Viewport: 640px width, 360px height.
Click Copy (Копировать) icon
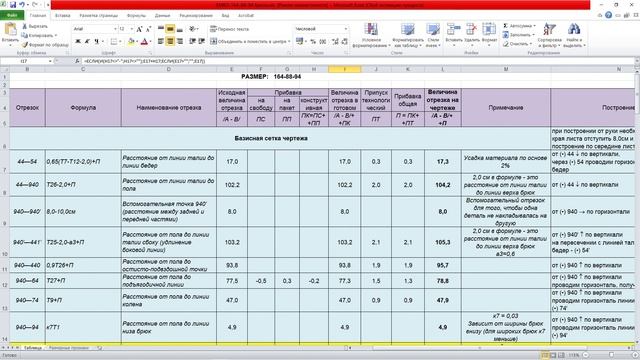pyautogui.click(x=25, y=36)
